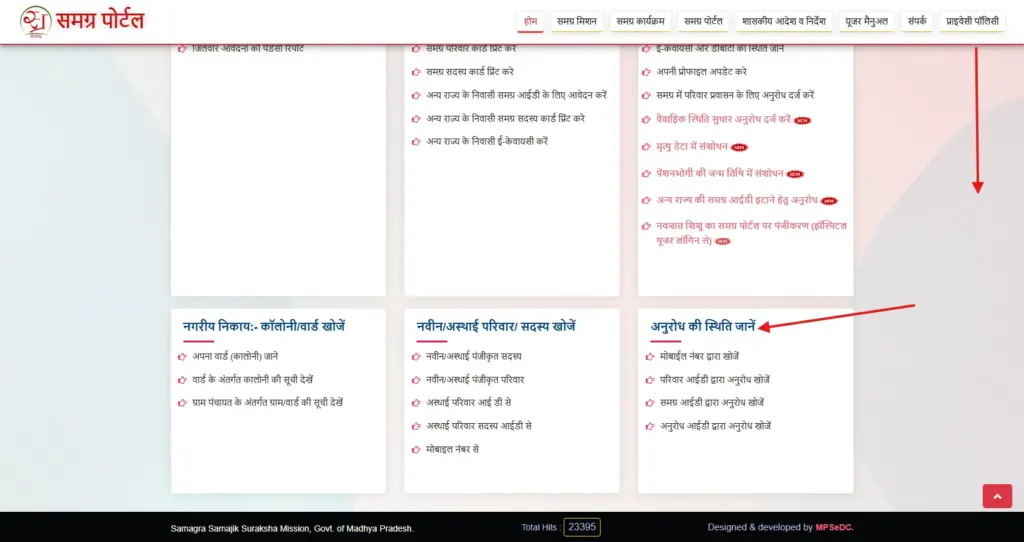1024x542 pixels.
Task: Click Samagra Samajik Suraksha Mission footer text
Action: 292,528
